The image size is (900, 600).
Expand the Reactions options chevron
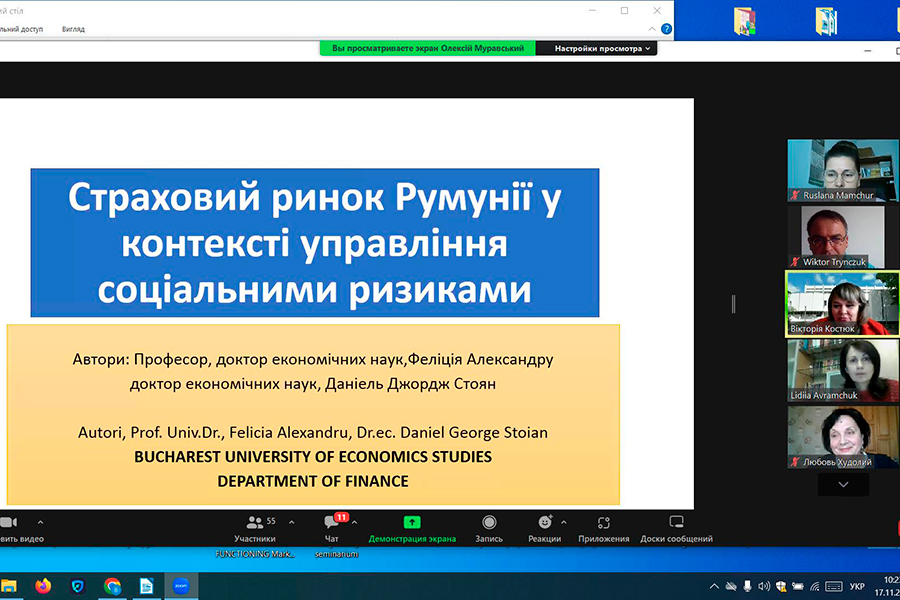pyautogui.click(x=564, y=522)
